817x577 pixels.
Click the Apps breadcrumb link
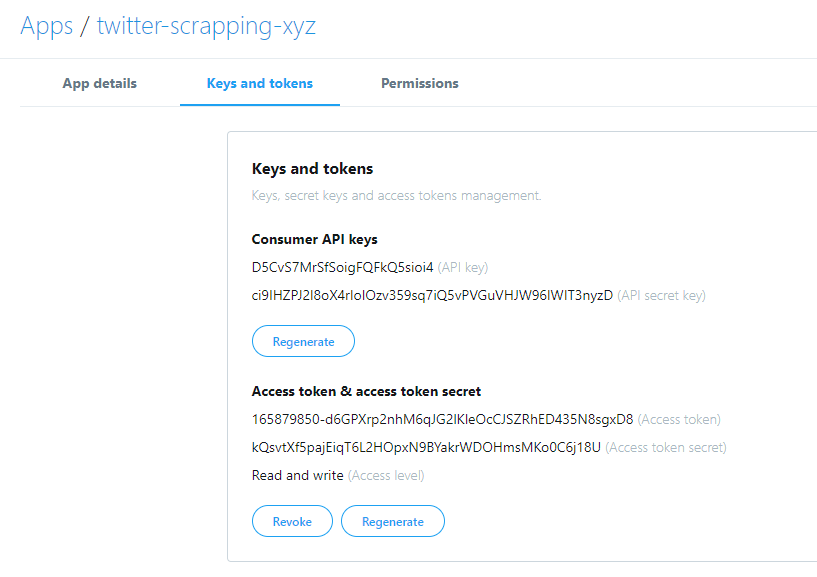[46, 26]
